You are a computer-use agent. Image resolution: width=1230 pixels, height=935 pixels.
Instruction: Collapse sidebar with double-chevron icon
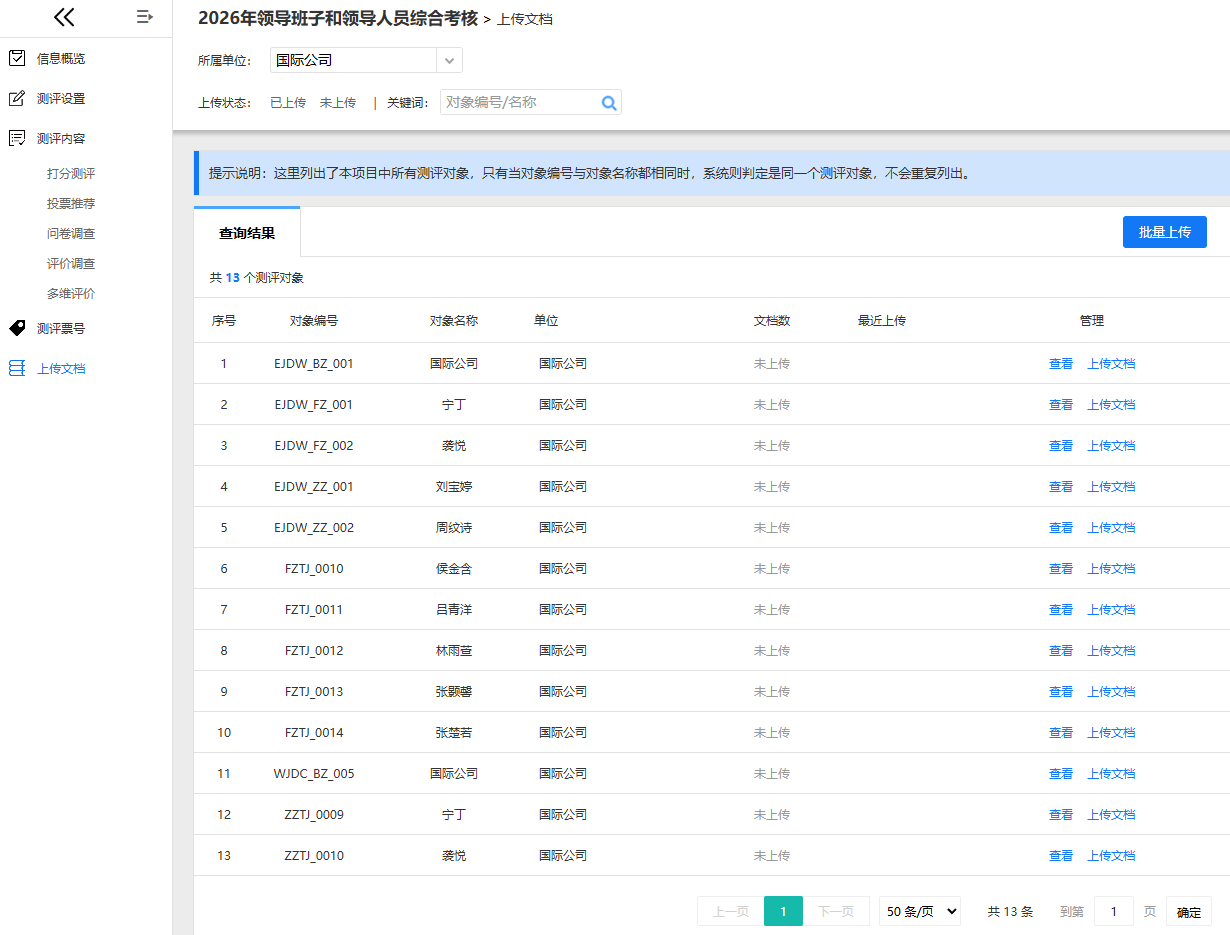[64, 16]
